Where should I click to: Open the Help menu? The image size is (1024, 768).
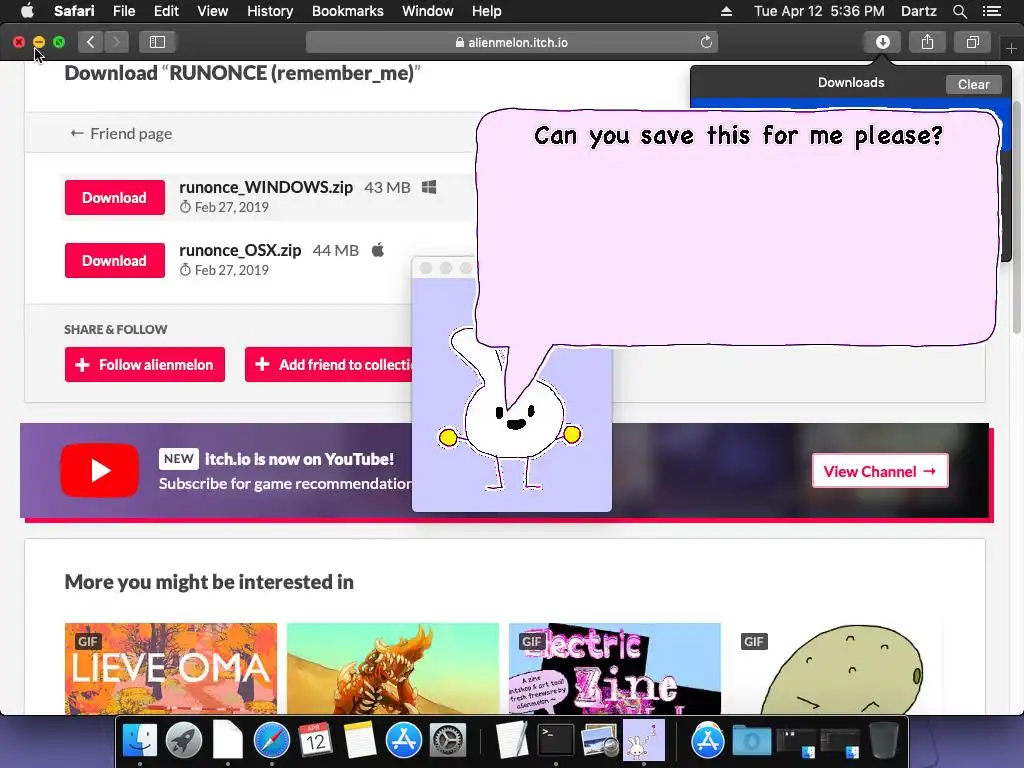coord(487,11)
